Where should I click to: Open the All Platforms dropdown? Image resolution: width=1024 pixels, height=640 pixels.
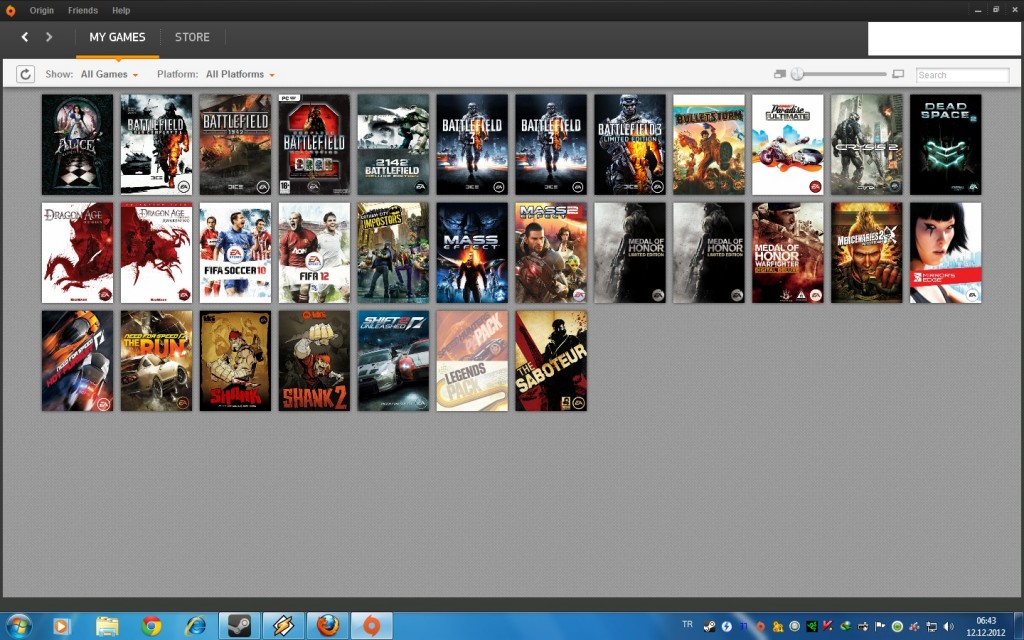click(x=240, y=74)
